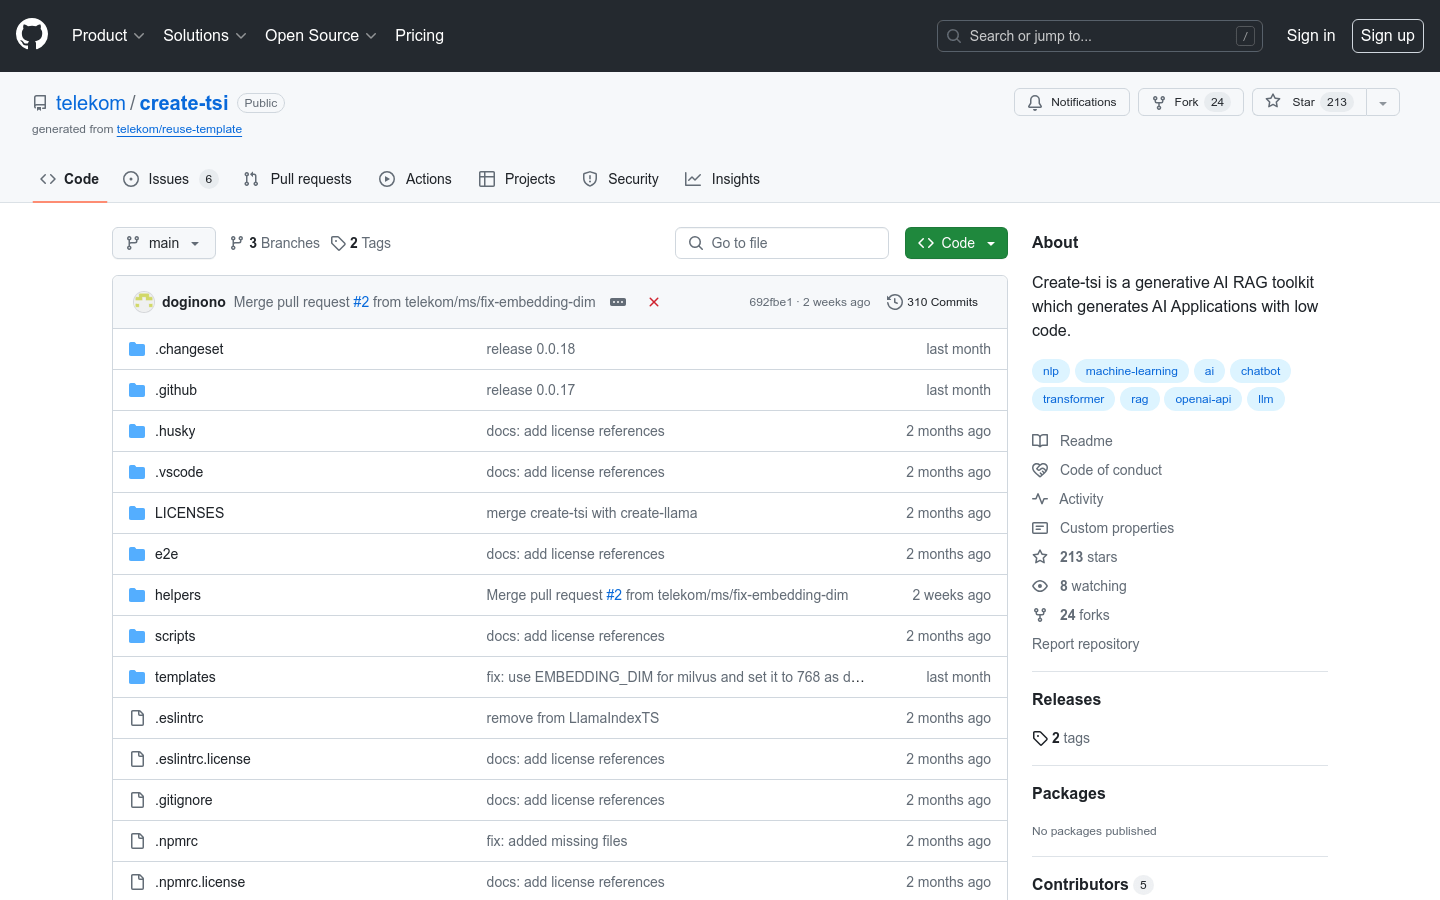
Task: Open the doginono author link
Action: [x=194, y=302]
